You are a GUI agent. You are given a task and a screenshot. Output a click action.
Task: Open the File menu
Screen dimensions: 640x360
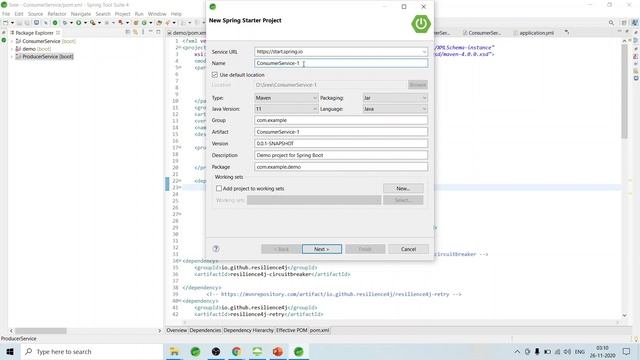[6, 14]
